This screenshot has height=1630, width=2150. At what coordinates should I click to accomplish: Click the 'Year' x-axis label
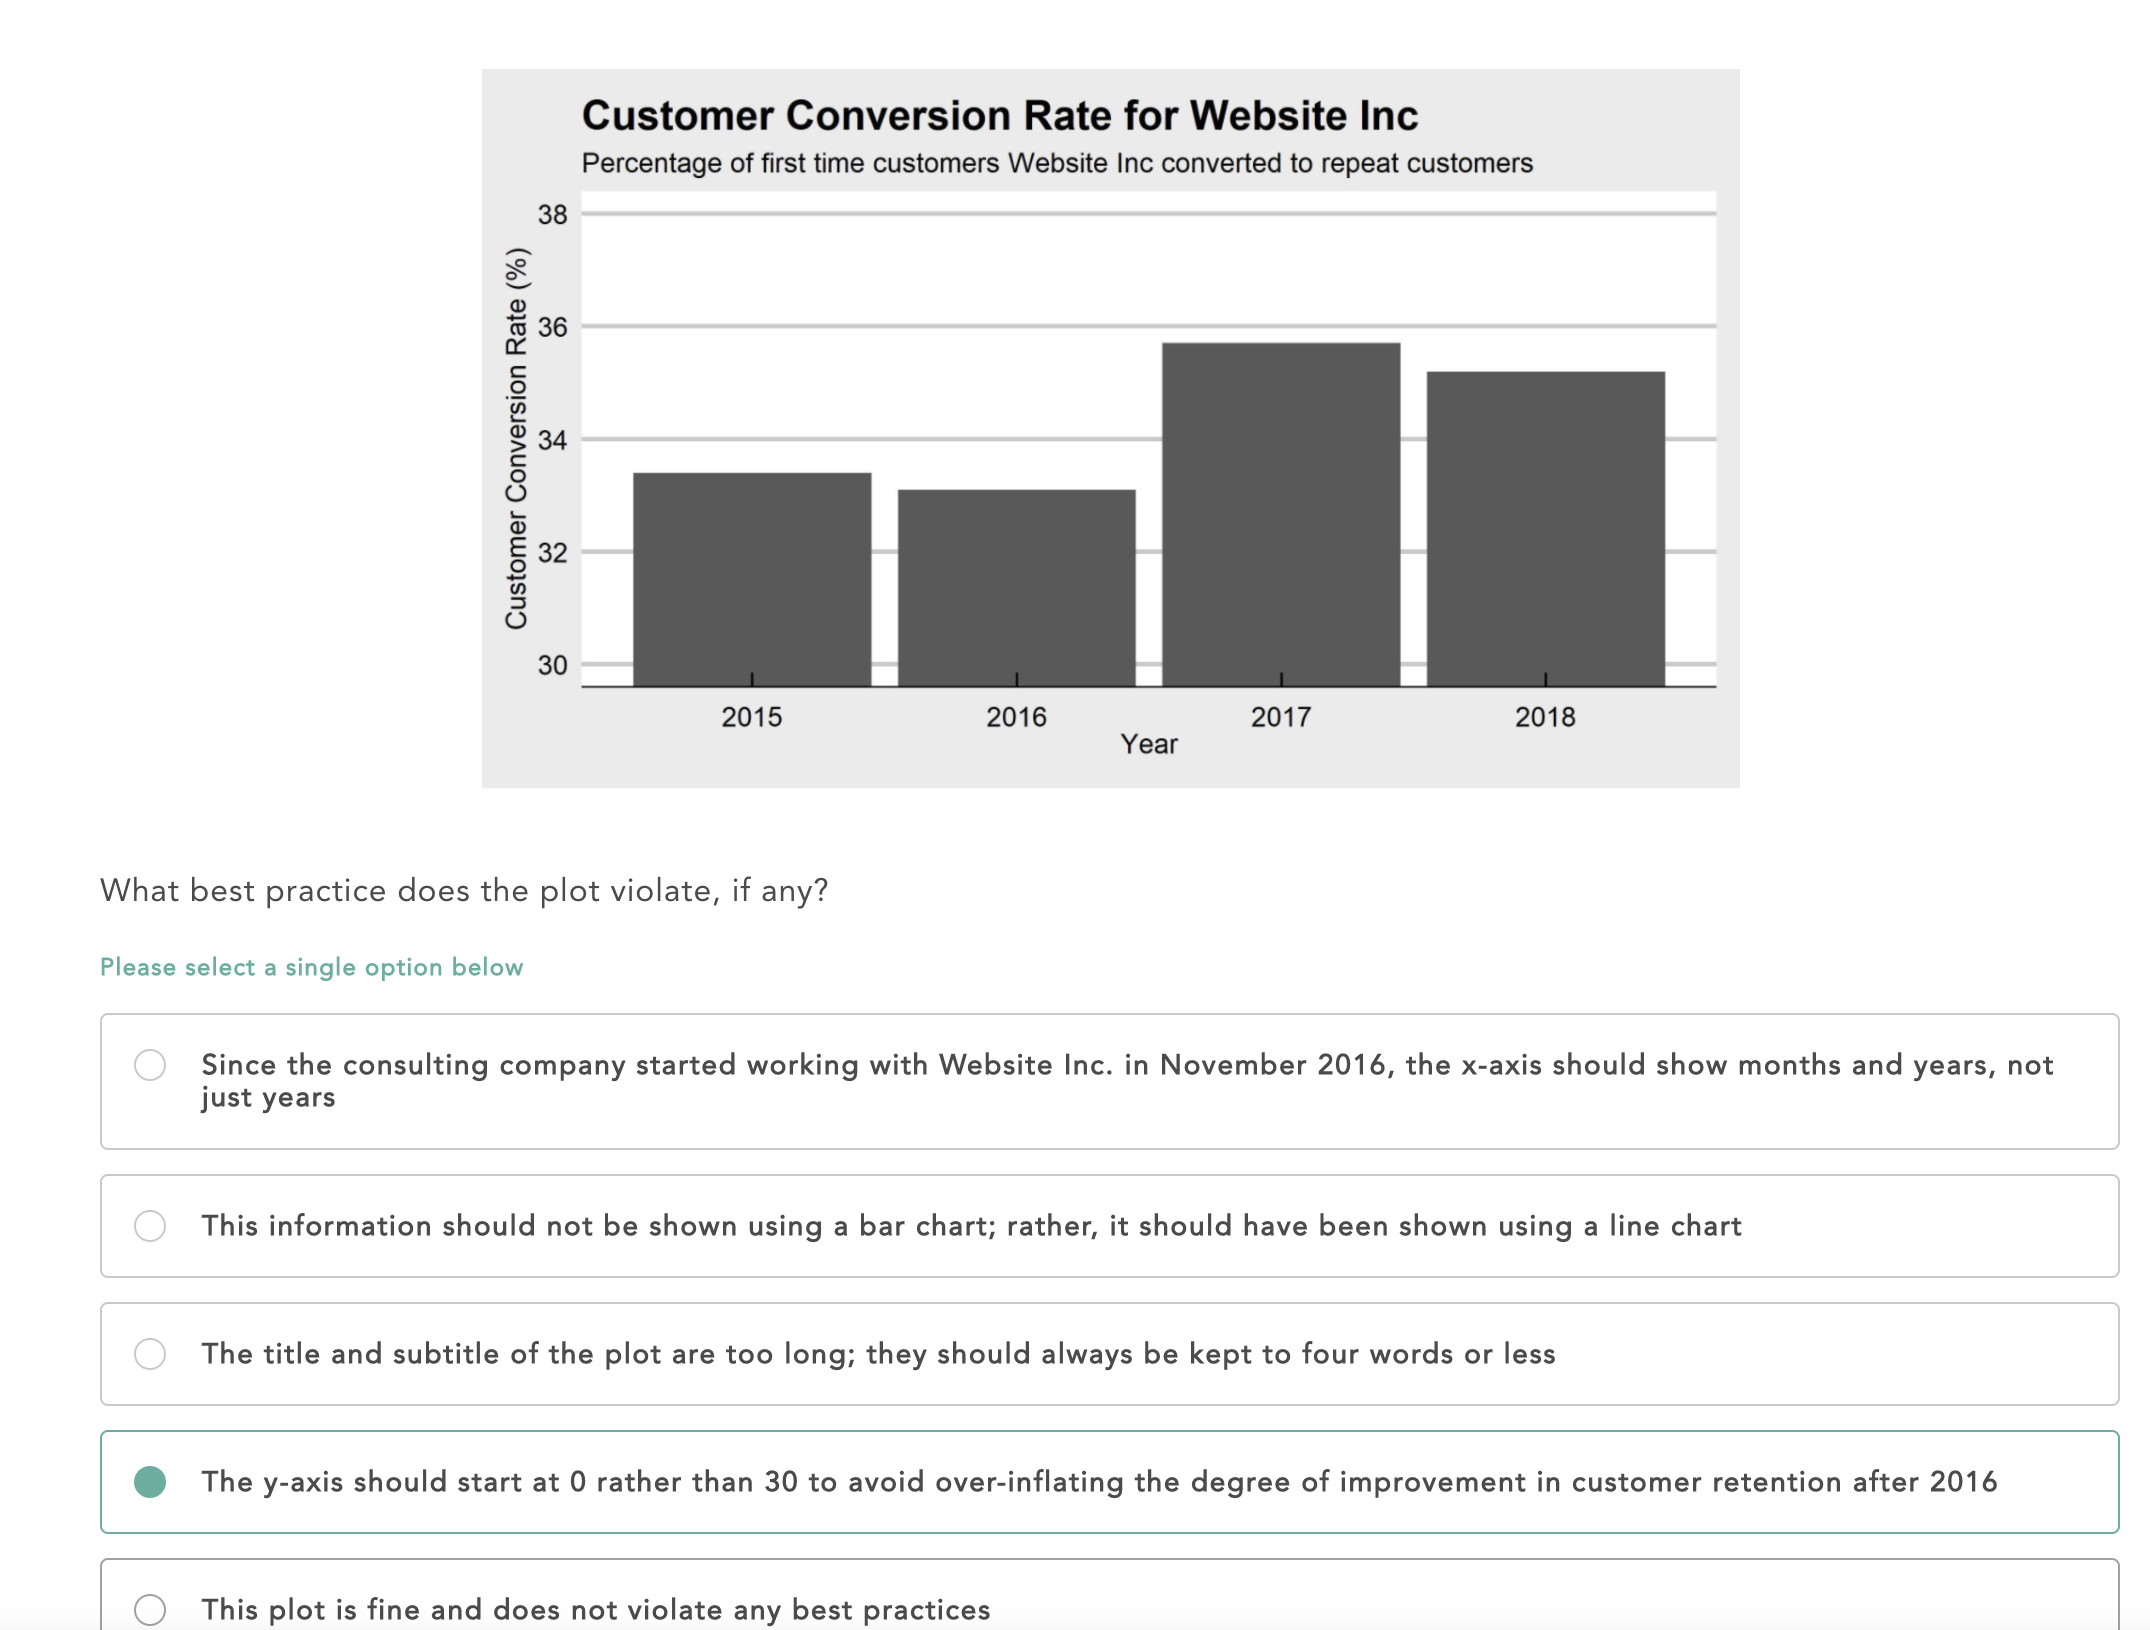click(x=1149, y=744)
